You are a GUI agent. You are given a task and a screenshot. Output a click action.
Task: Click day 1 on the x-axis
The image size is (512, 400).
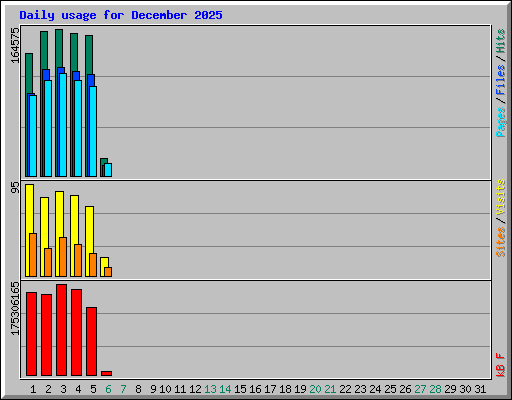(33, 389)
